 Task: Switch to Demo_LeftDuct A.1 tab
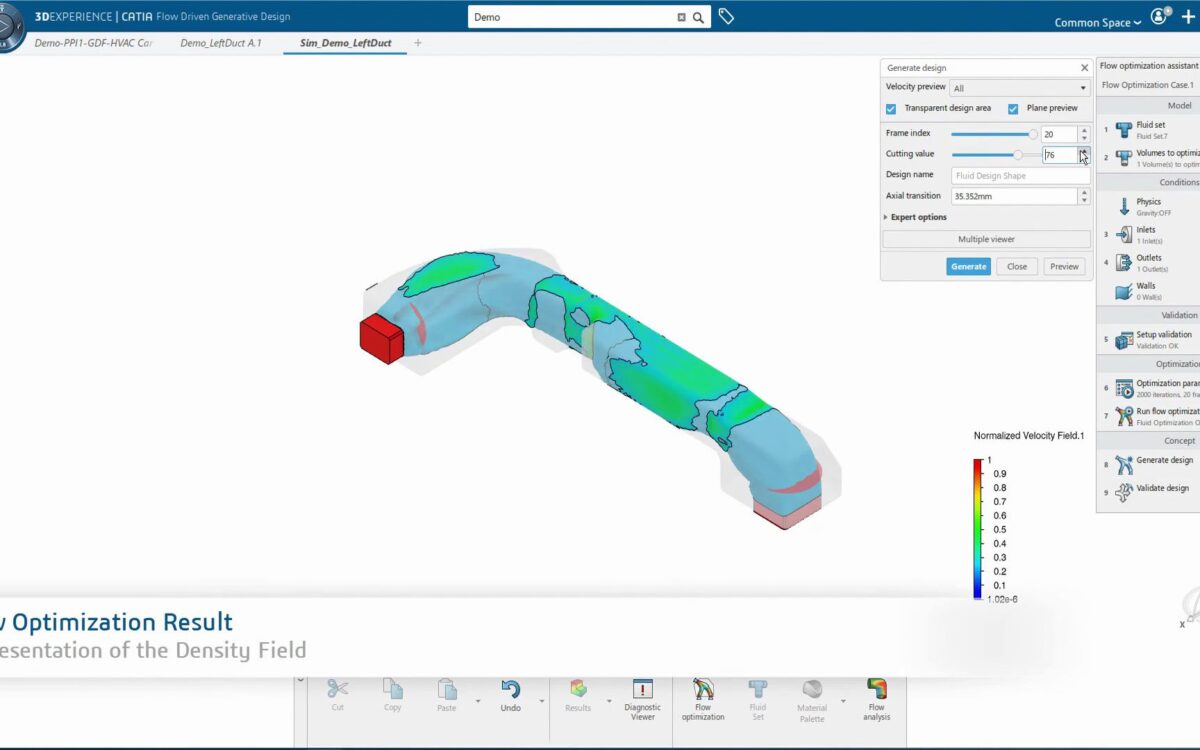(221, 43)
